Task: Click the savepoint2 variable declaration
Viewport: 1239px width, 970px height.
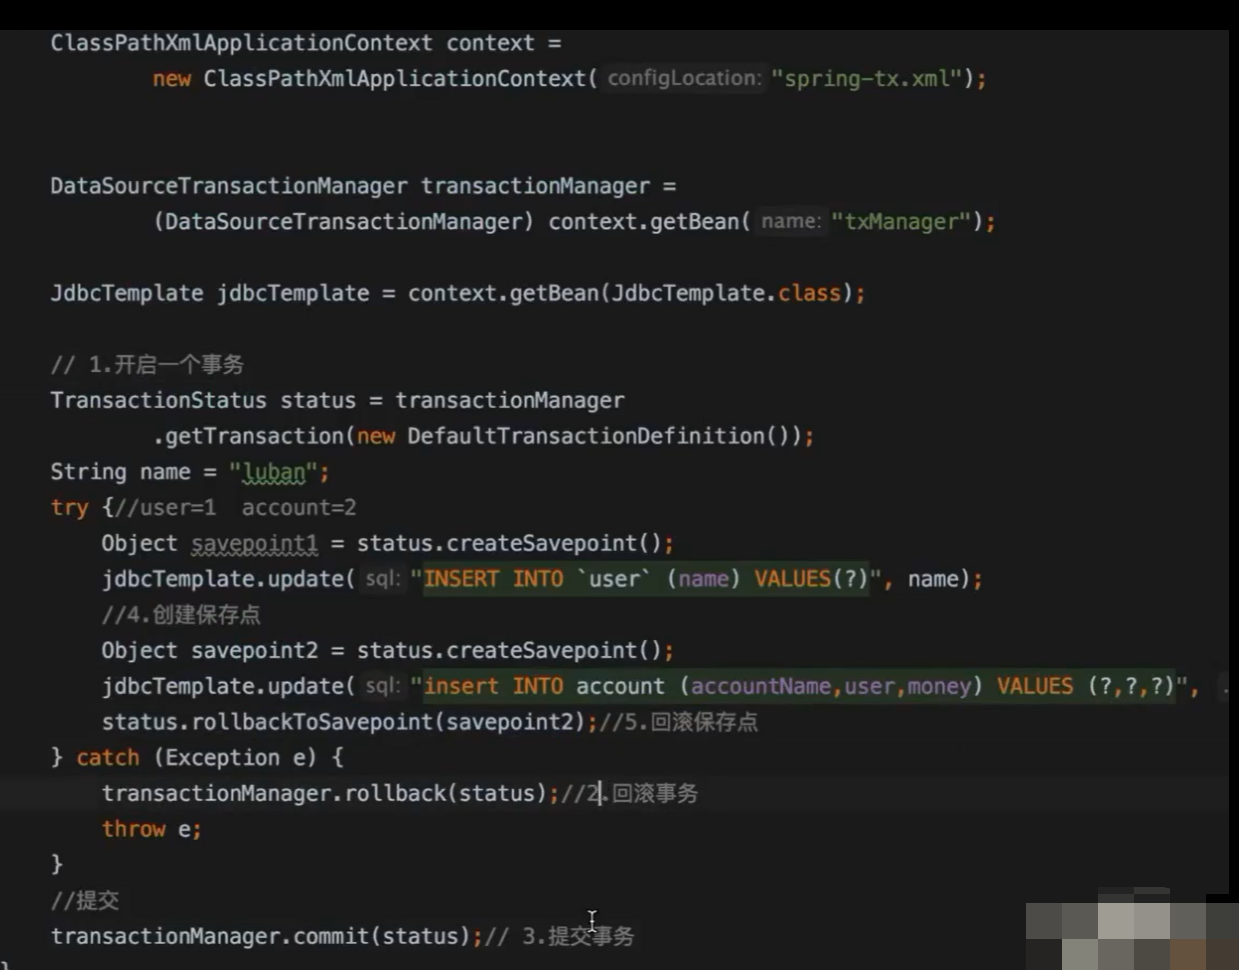Action: pos(254,651)
